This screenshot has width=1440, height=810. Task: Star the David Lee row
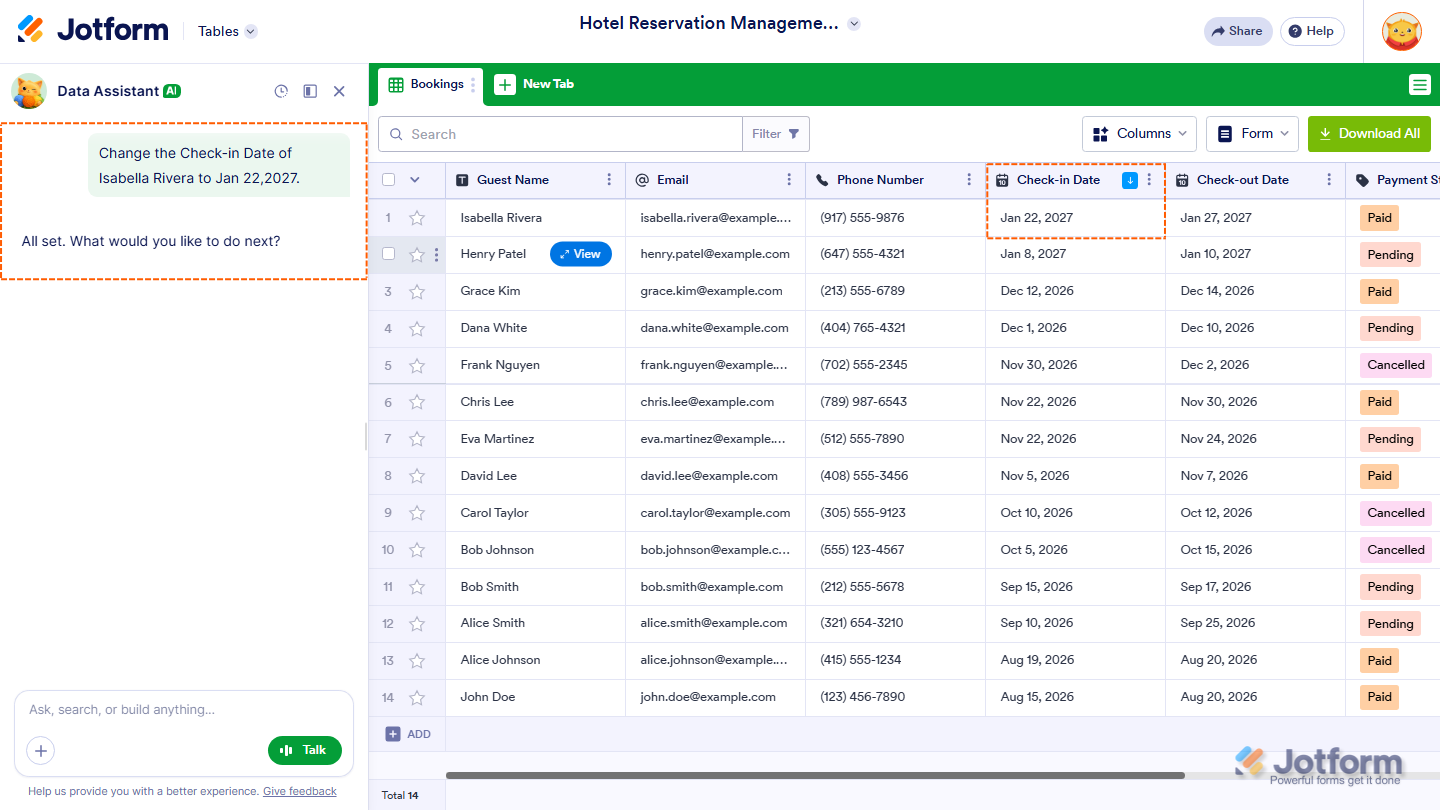(x=417, y=476)
